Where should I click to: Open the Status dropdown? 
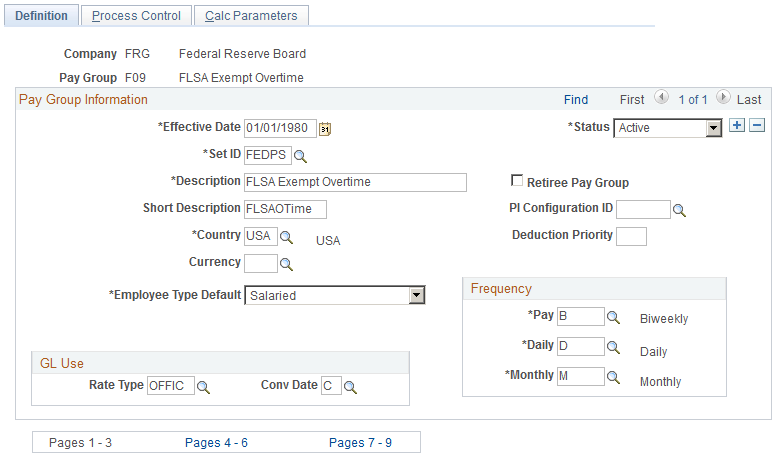(668, 128)
